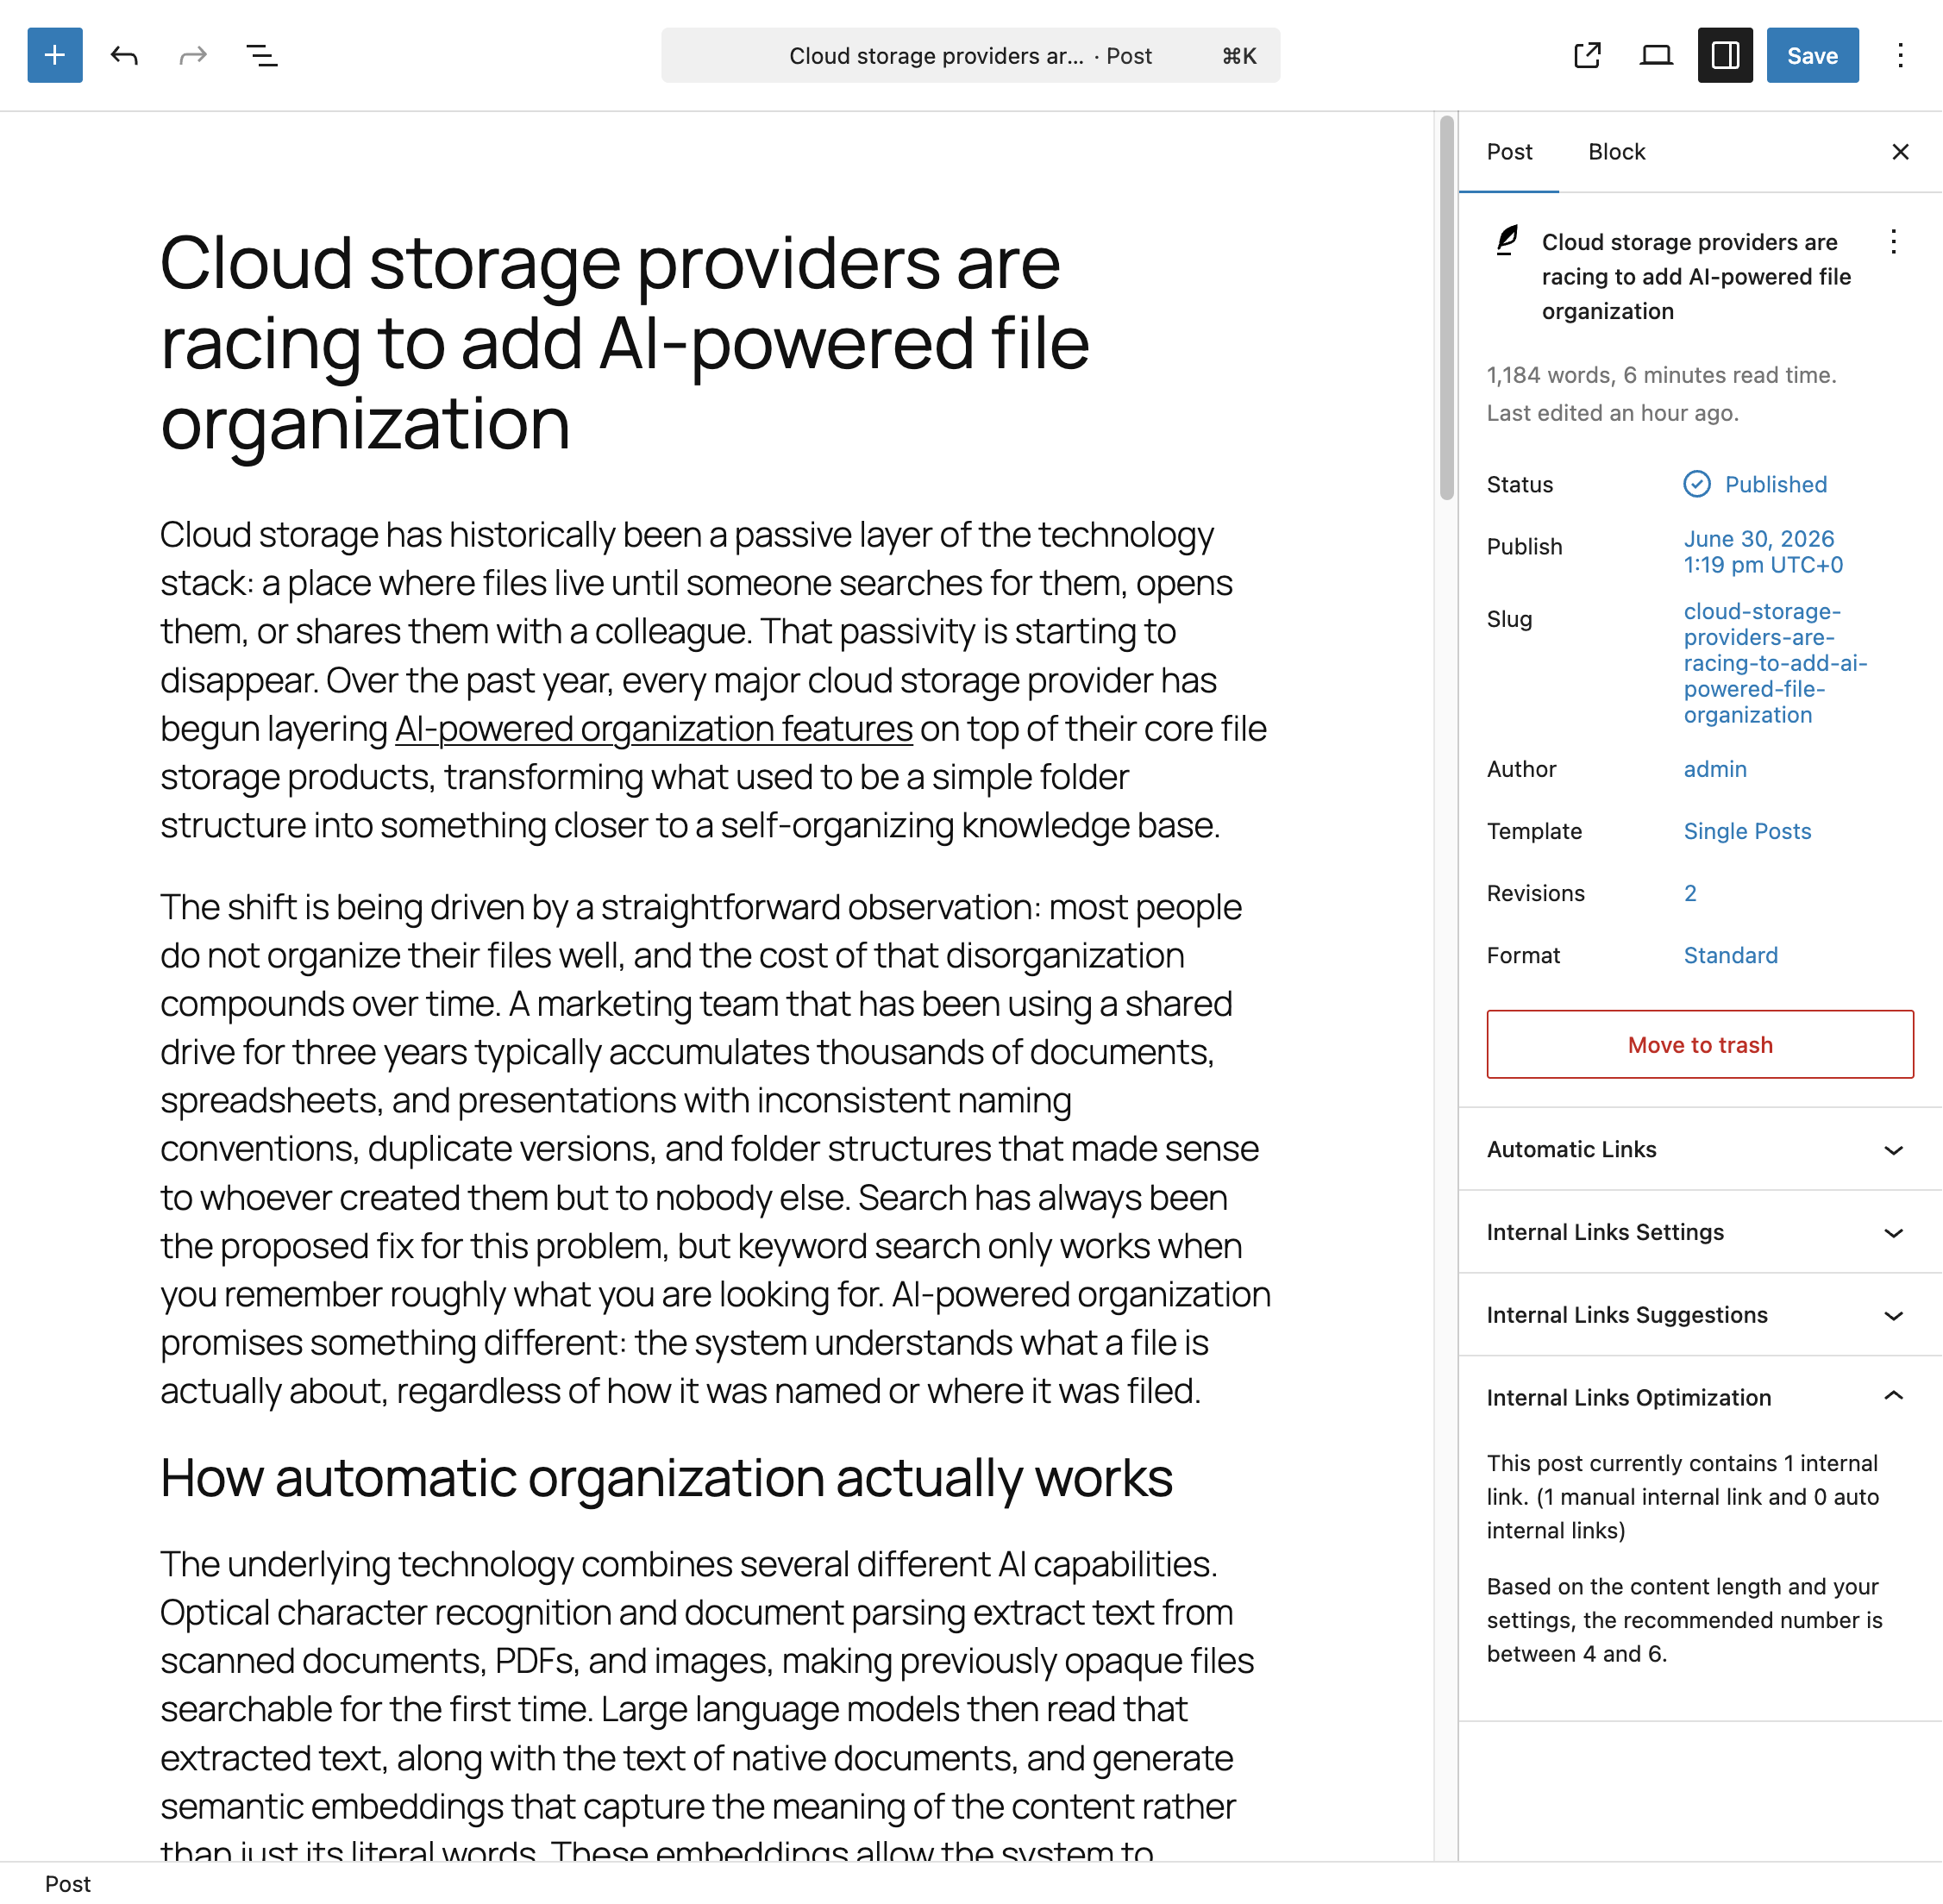Viewport: 1943px width, 1904px height.
Task: Open the device preview options
Action: click(x=1657, y=55)
